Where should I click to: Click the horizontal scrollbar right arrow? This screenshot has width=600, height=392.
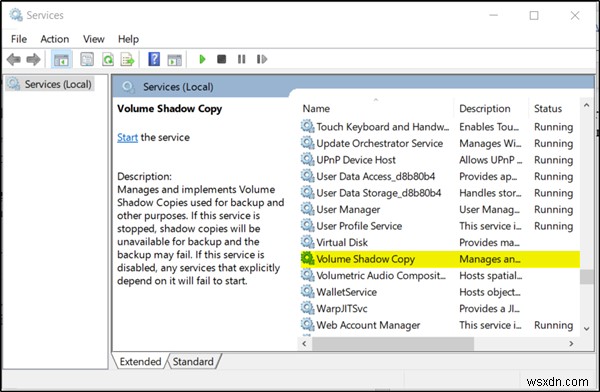pyautogui.click(x=571, y=343)
